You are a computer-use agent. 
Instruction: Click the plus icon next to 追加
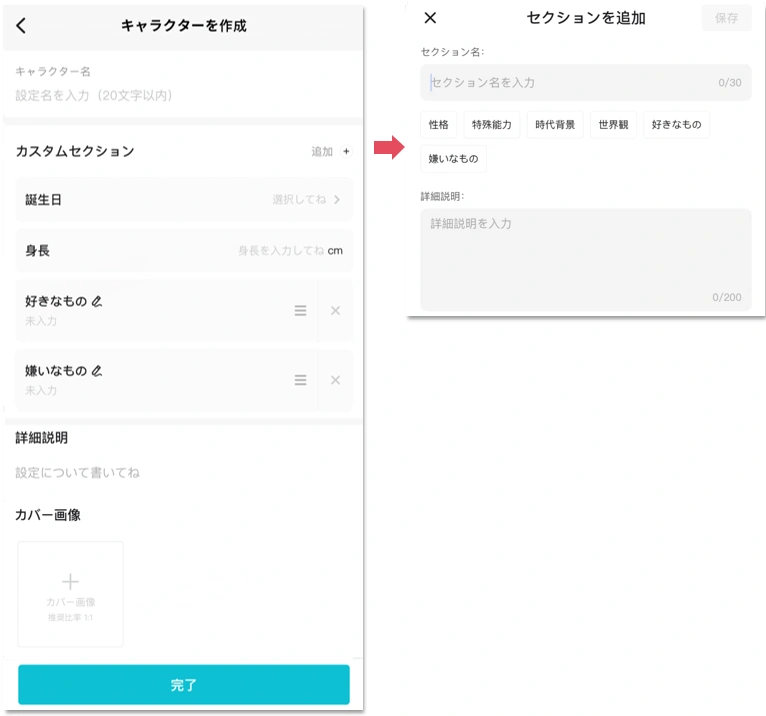point(346,151)
